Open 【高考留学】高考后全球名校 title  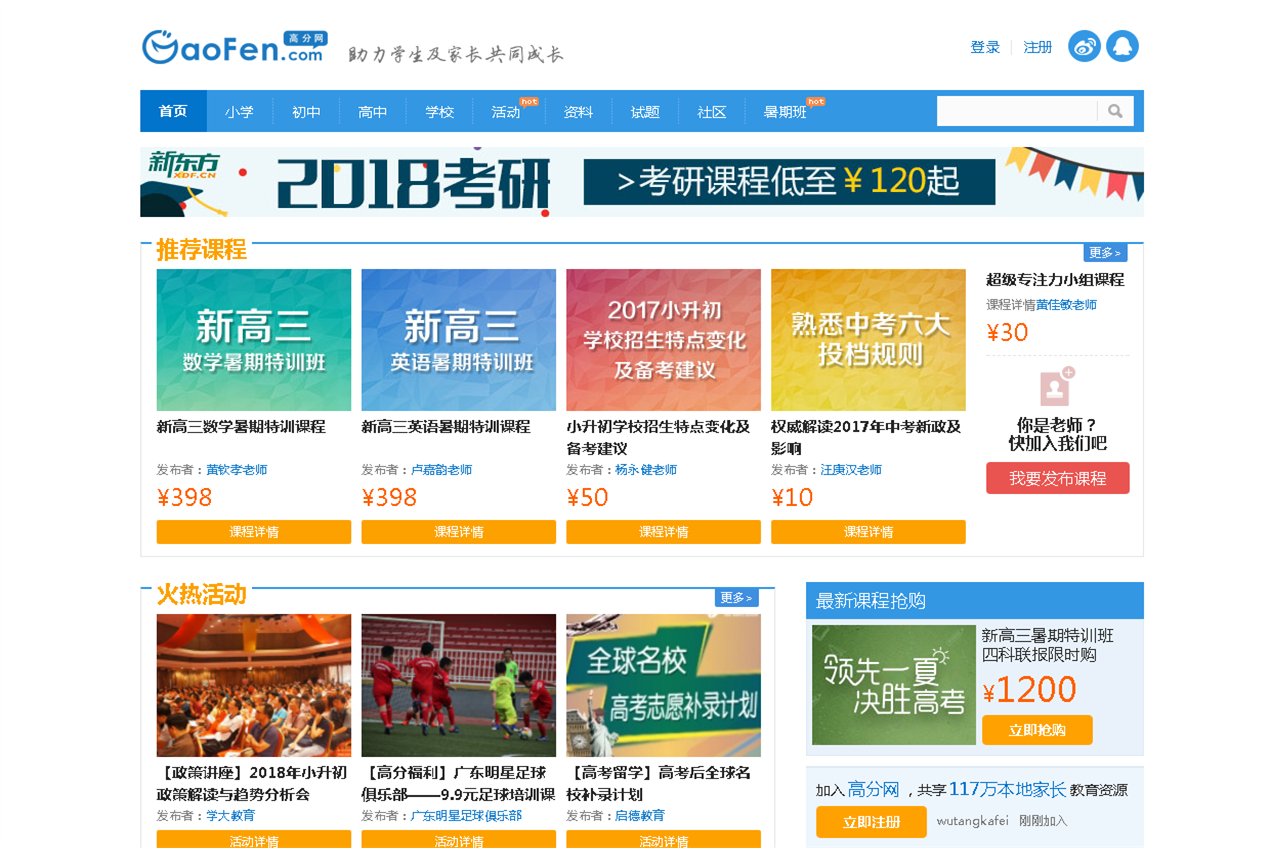click(659, 783)
